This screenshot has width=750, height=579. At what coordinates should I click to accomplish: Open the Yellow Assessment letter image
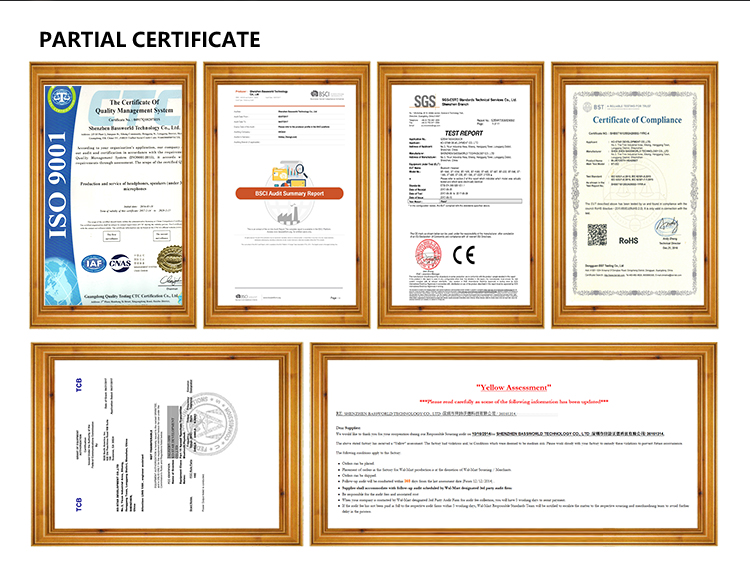(513, 444)
